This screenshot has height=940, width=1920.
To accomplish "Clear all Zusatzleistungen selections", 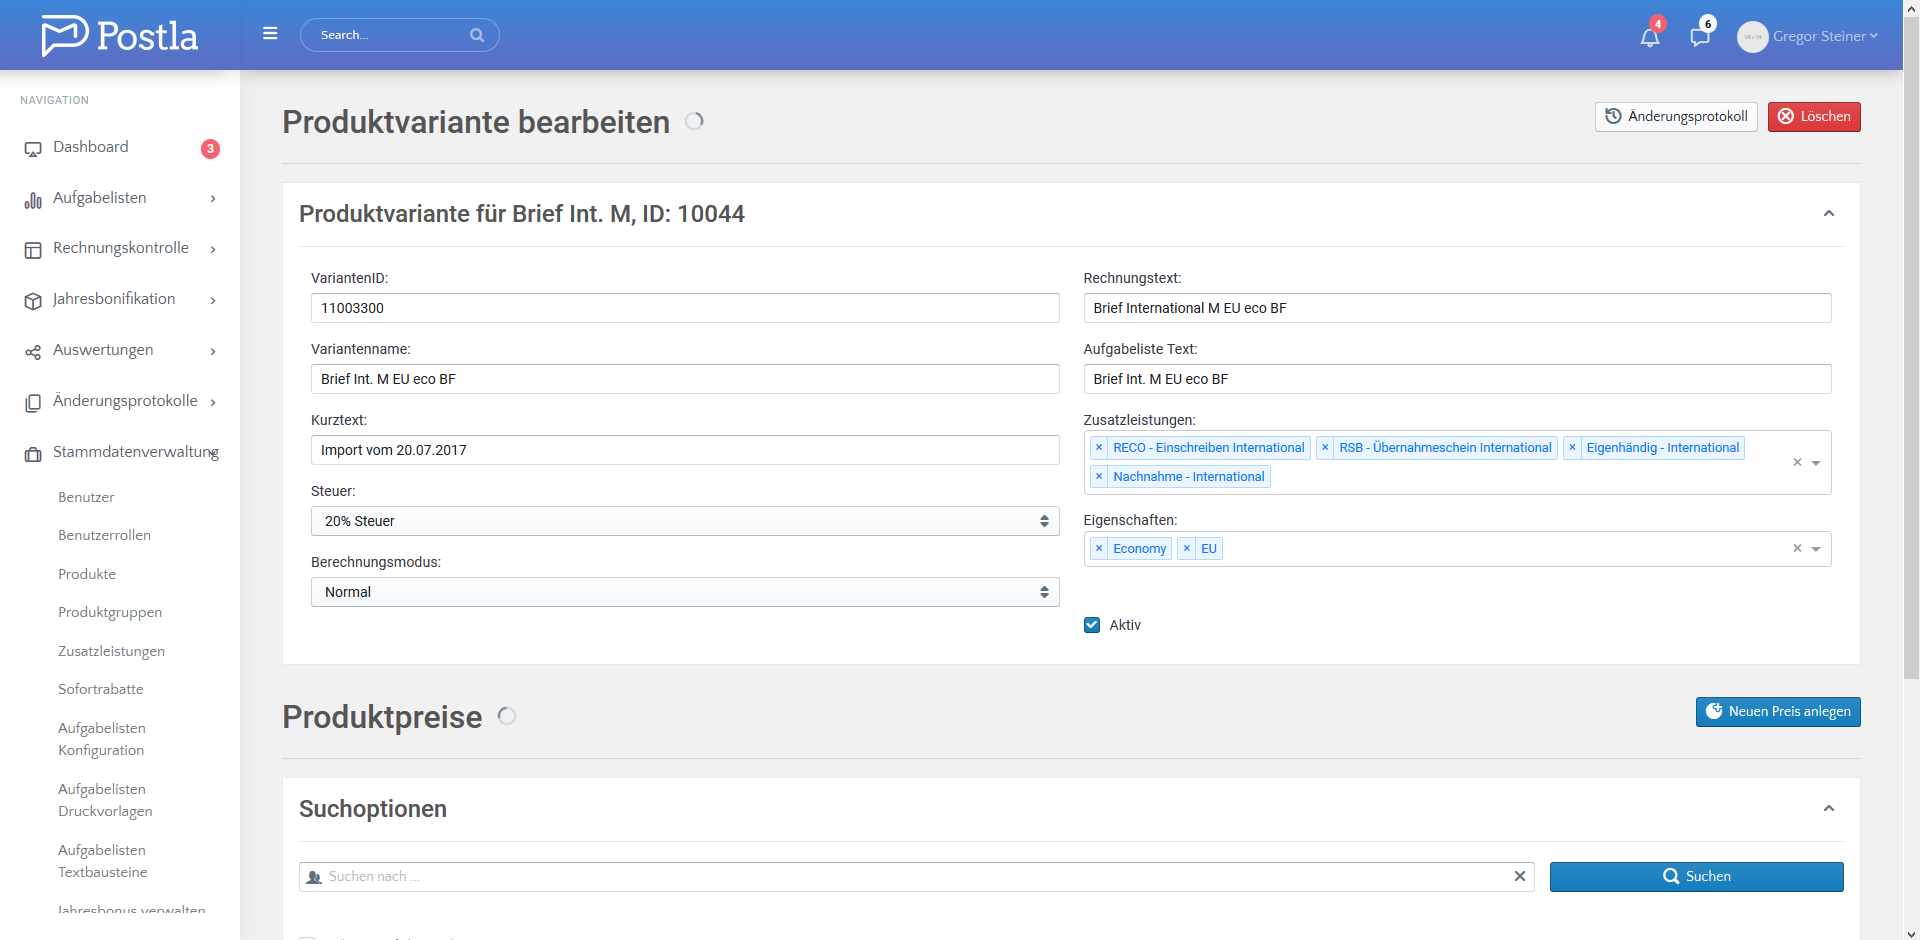I will pos(1797,463).
